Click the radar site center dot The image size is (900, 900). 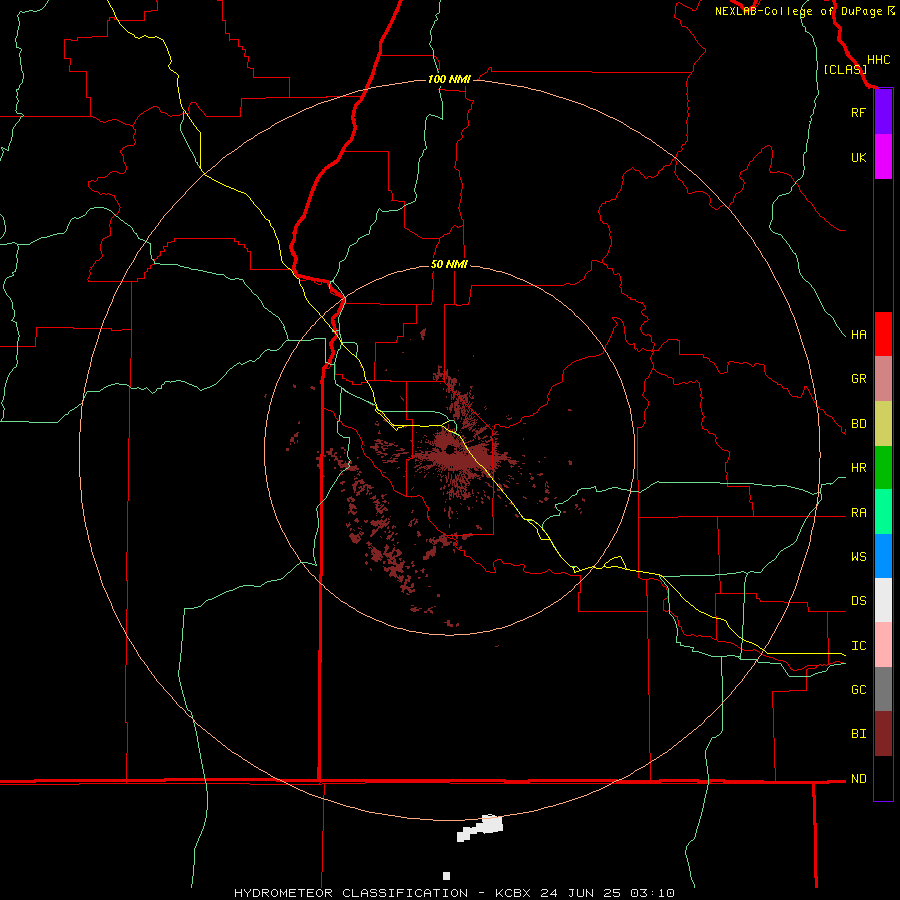pyautogui.click(x=449, y=449)
